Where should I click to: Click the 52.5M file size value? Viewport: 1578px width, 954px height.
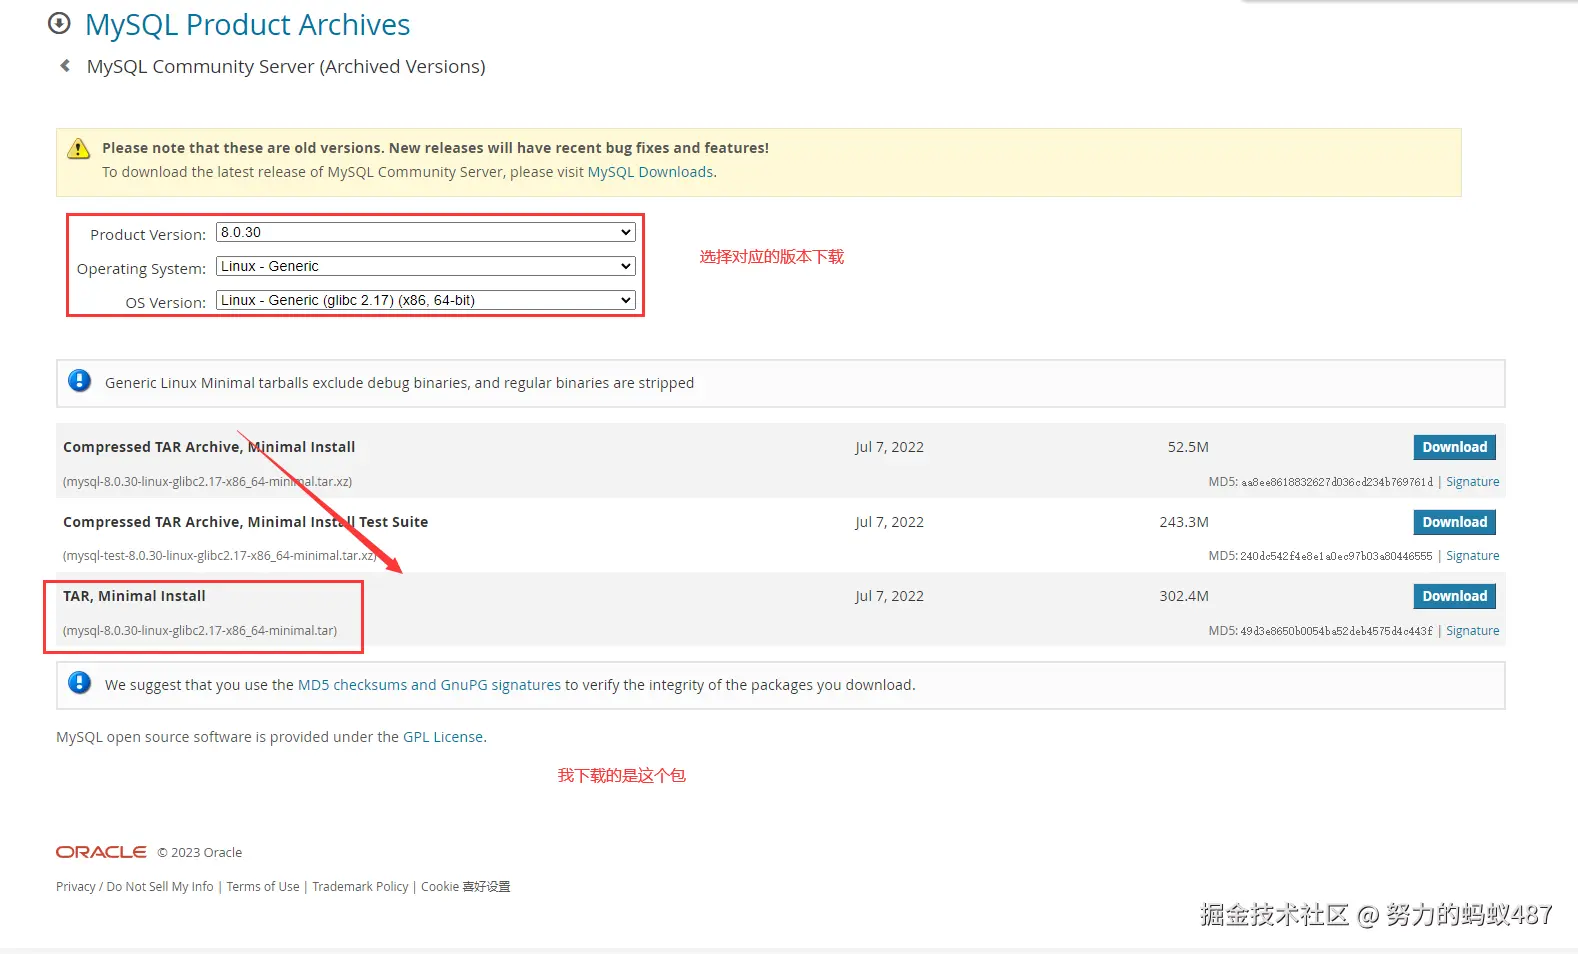pos(1188,447)
